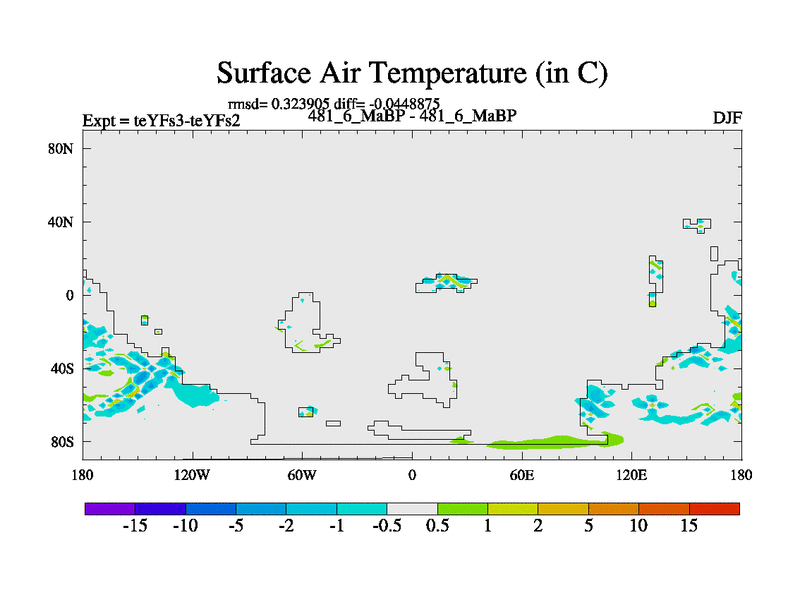Click the white center swatch of the colorbar
This screenshot has width=800, height=600.
click(412, 508)
